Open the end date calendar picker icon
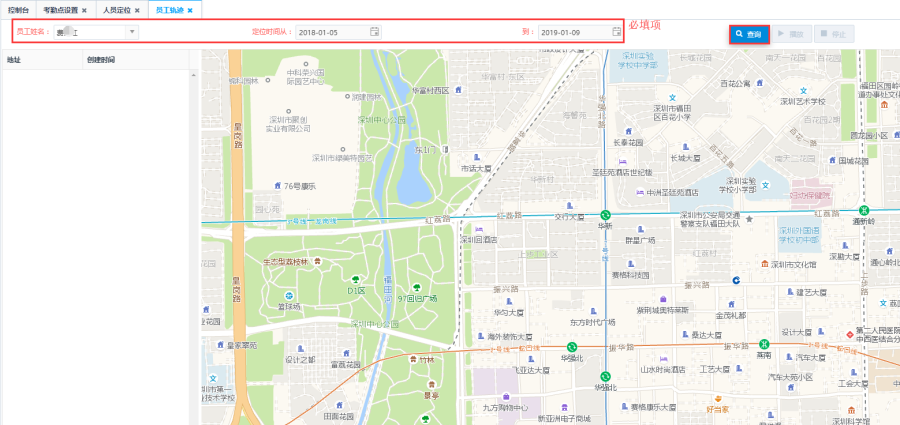 pos(617,32)
